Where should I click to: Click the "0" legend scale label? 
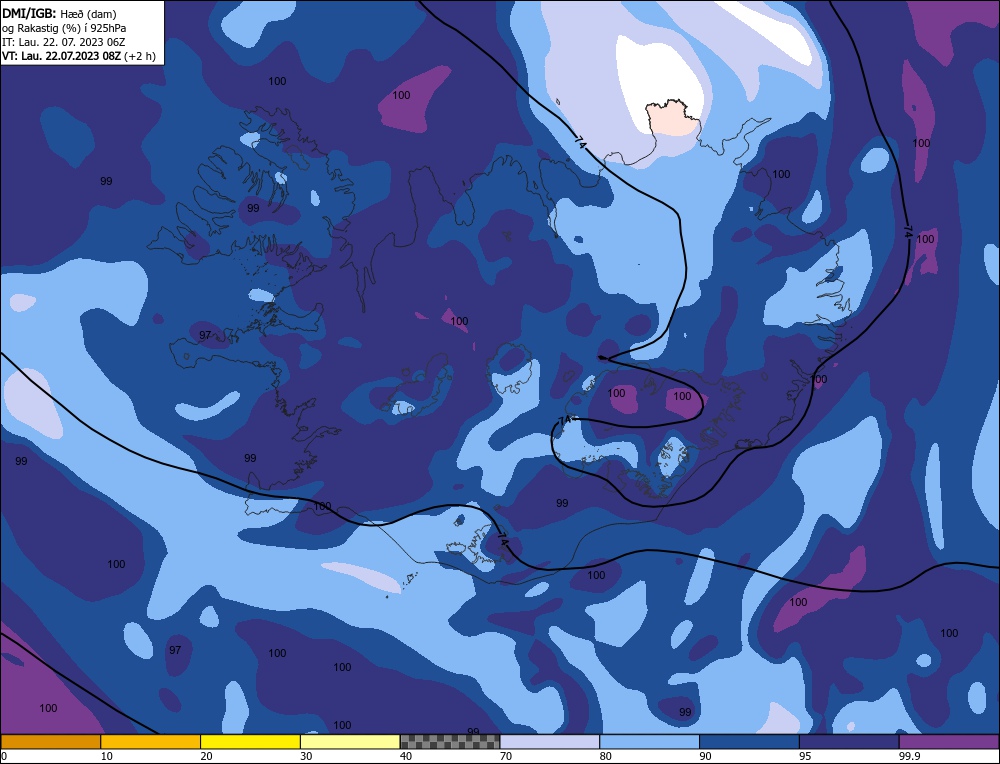pos(4,756)
